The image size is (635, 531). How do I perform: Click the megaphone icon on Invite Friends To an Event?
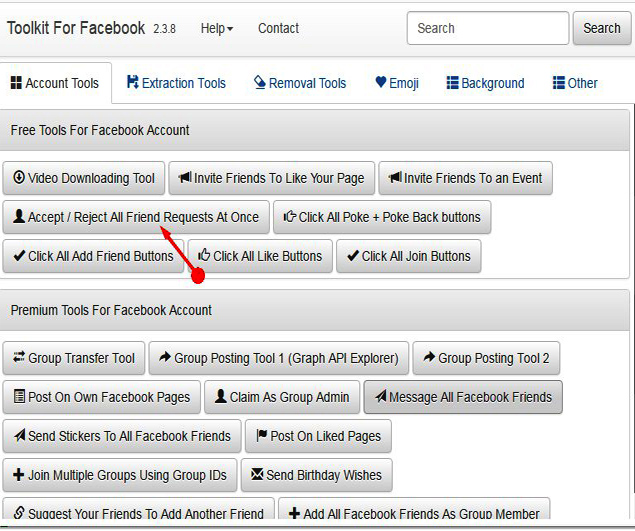(x=395, y=177)
